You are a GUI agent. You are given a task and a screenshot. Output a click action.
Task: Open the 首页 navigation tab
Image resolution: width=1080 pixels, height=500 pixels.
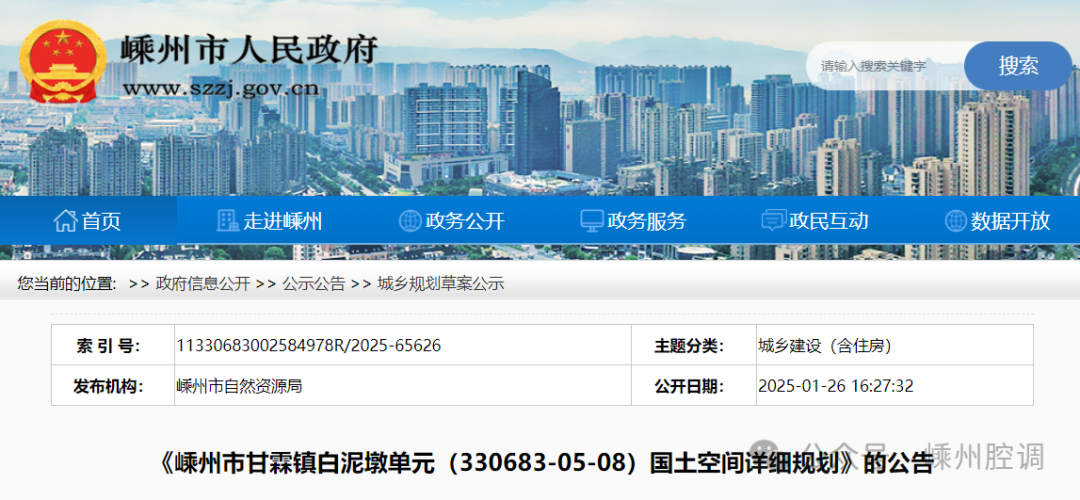pyautogui.click(x=101, y=221)
